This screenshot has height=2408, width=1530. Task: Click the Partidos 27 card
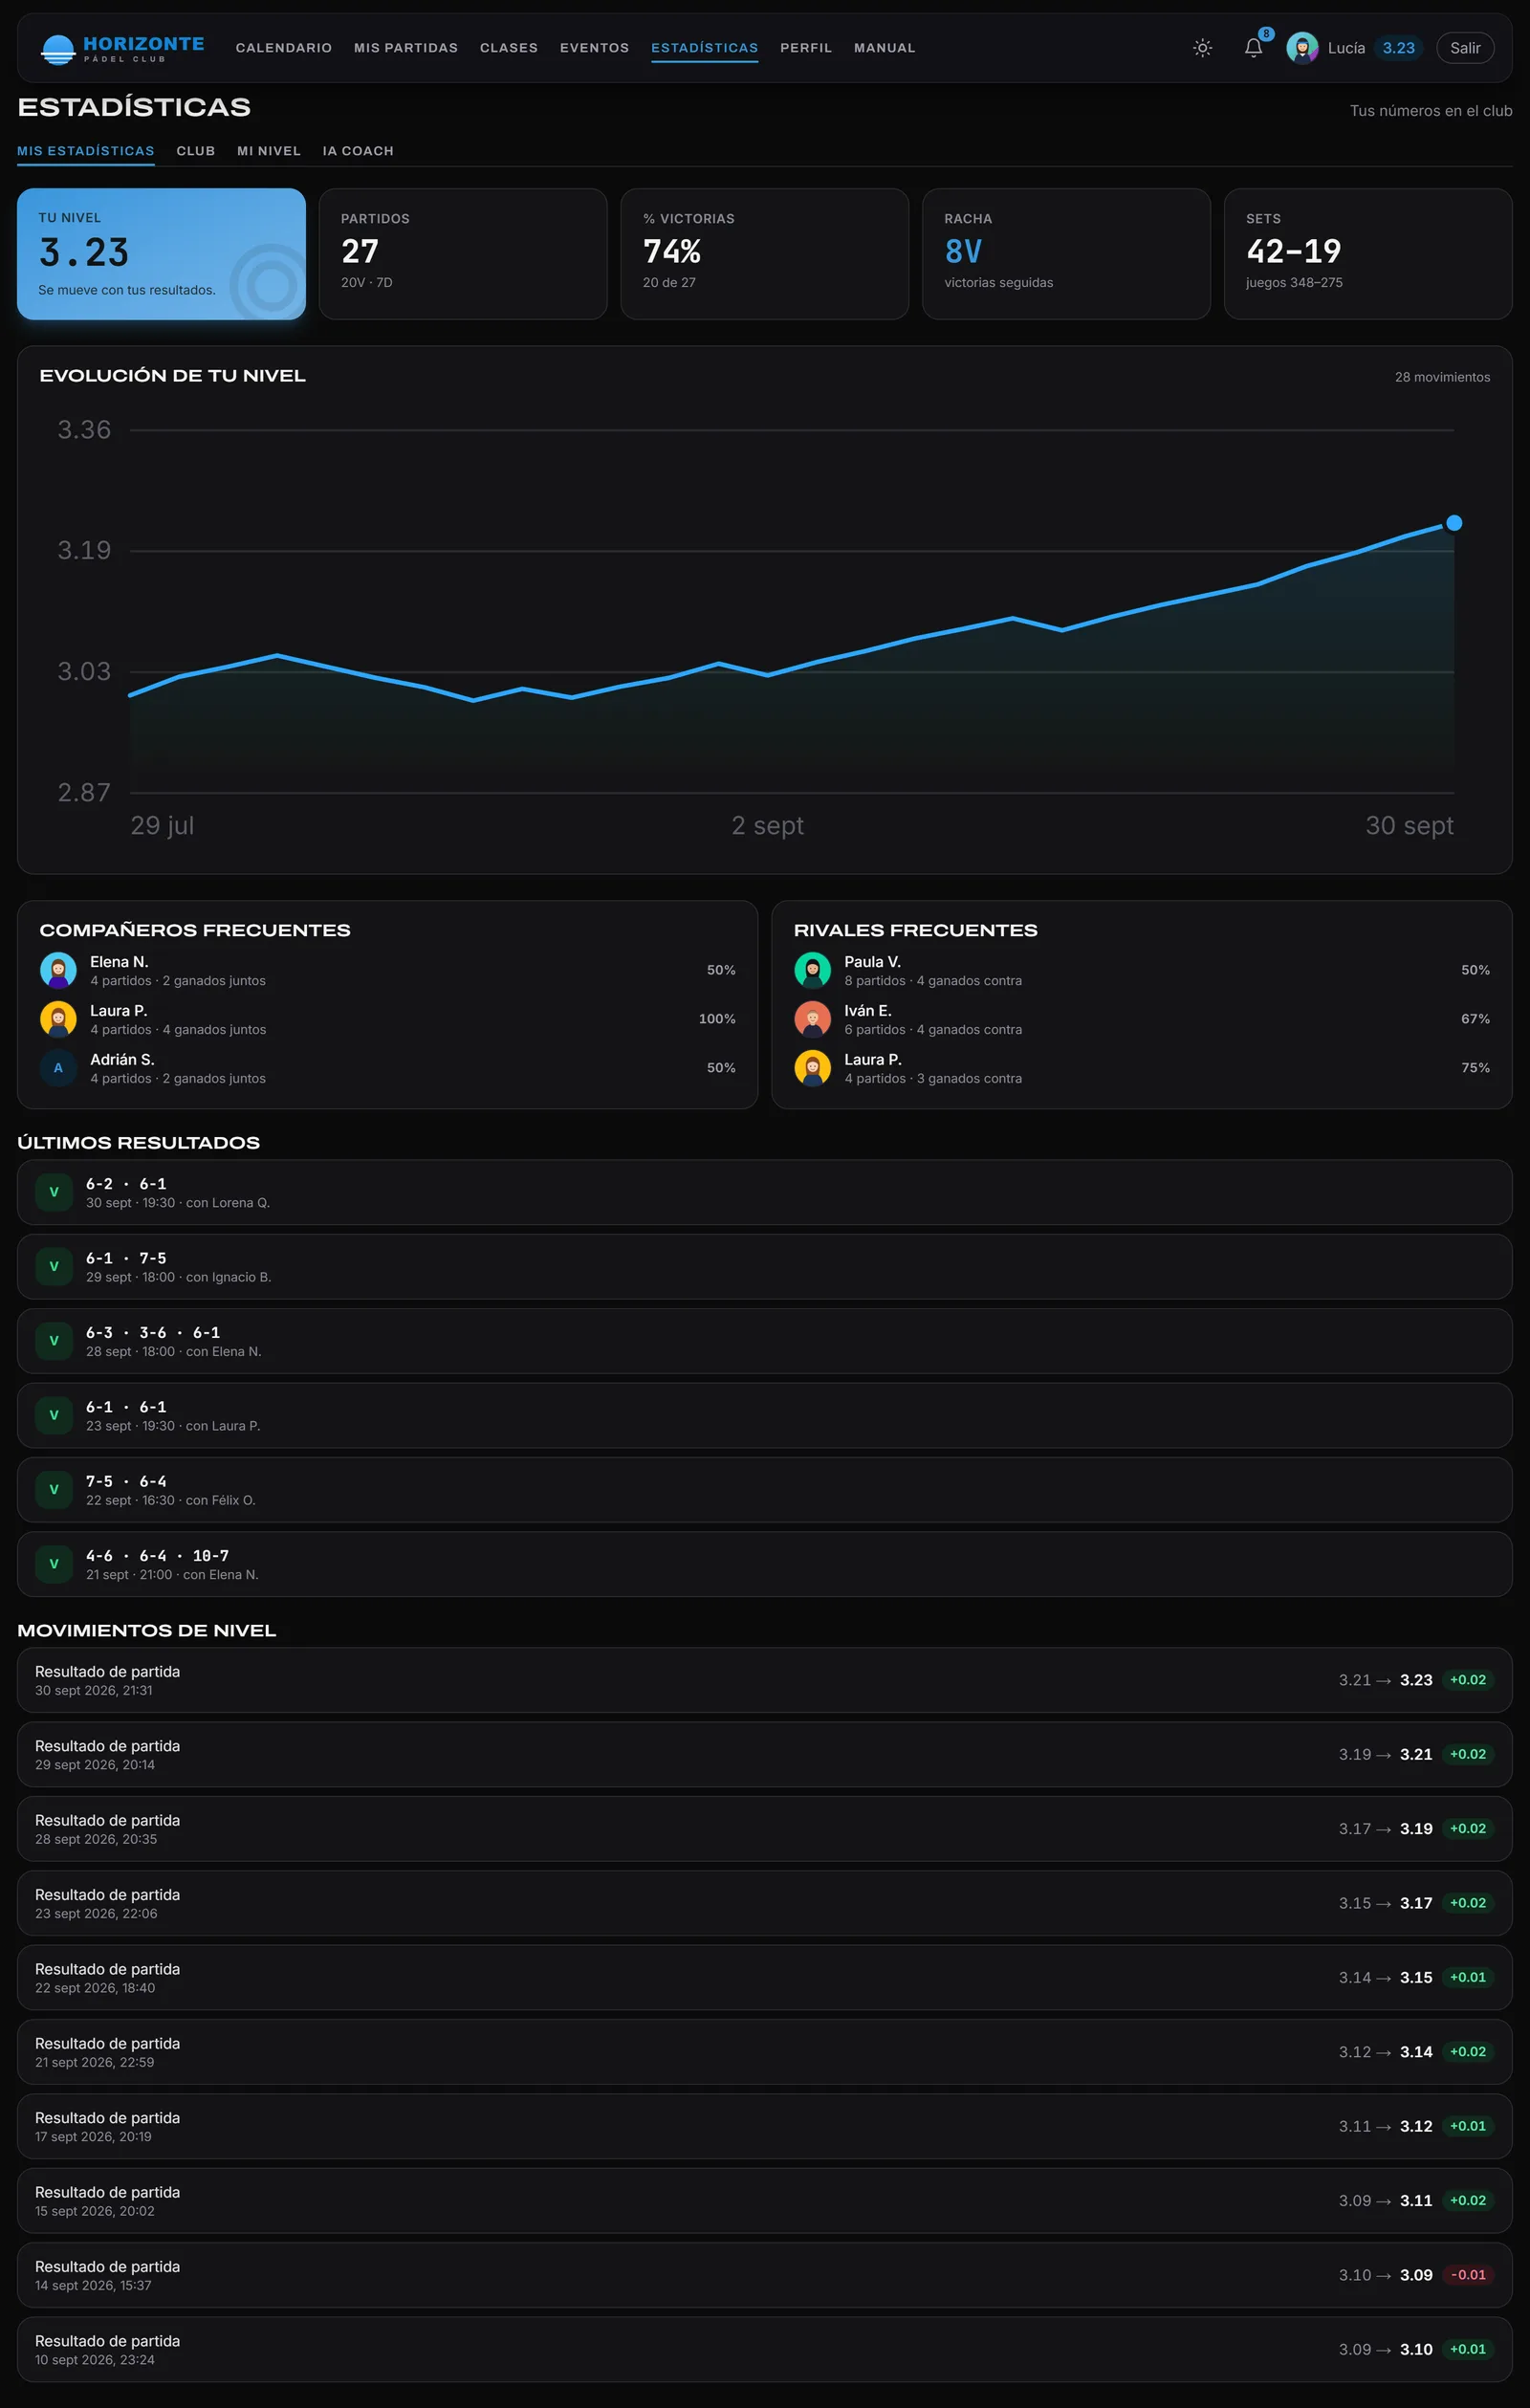click(463, 254)
